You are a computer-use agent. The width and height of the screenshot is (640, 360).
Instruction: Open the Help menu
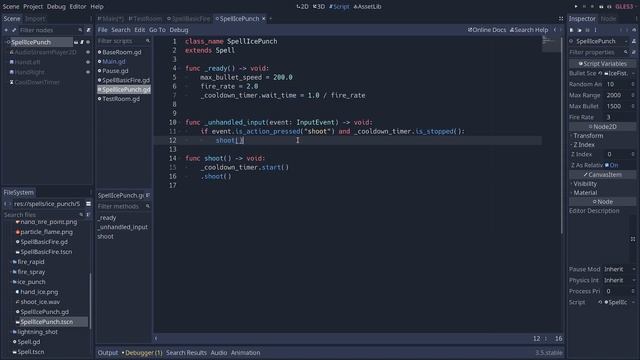[97, 7]
